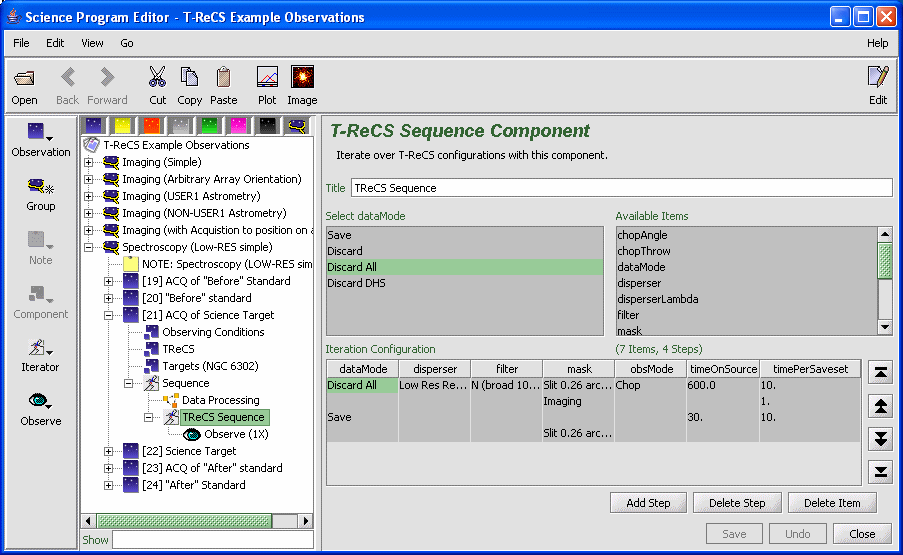Click the Add Step button
Image resolution: width=903 pixels, height=555 pixels.
point(648,503)
